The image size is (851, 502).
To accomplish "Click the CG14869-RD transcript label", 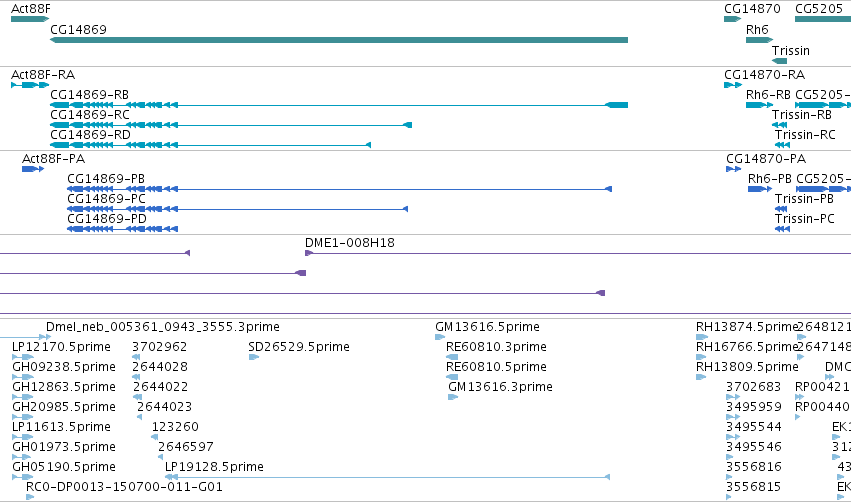I will (x=90, y=135).
